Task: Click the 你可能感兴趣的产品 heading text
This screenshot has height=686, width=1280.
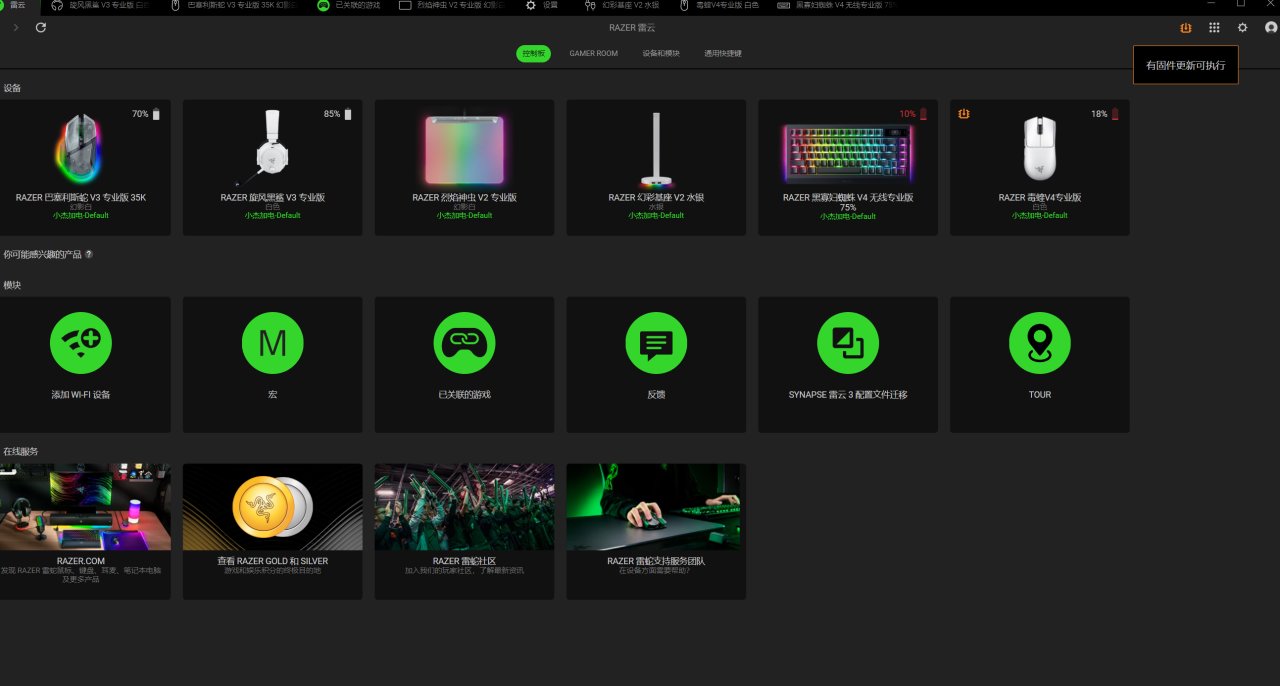Action: click(42, 255)
